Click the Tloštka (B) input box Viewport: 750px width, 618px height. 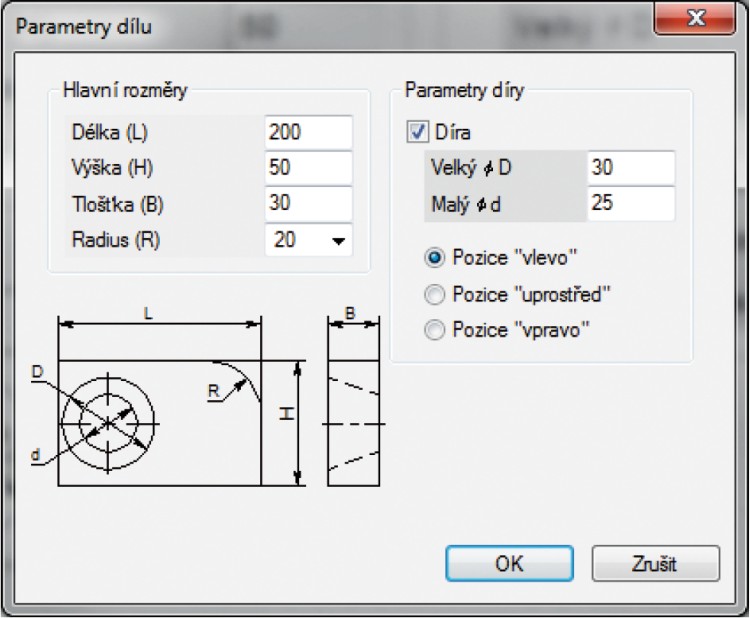[x=308, y=204]
